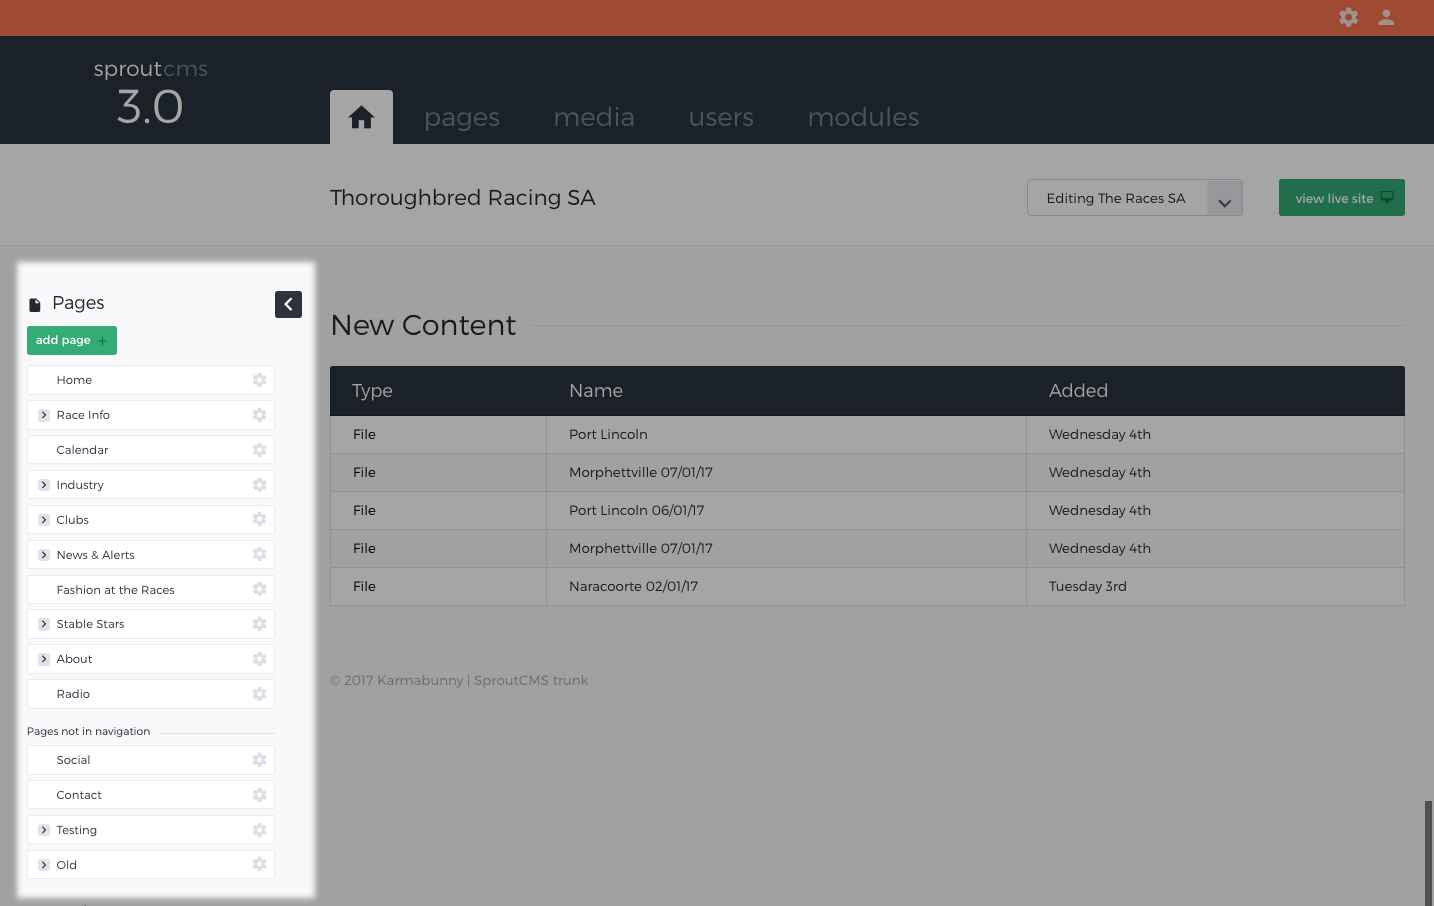Open settings gear for About page

coord(259,659)
